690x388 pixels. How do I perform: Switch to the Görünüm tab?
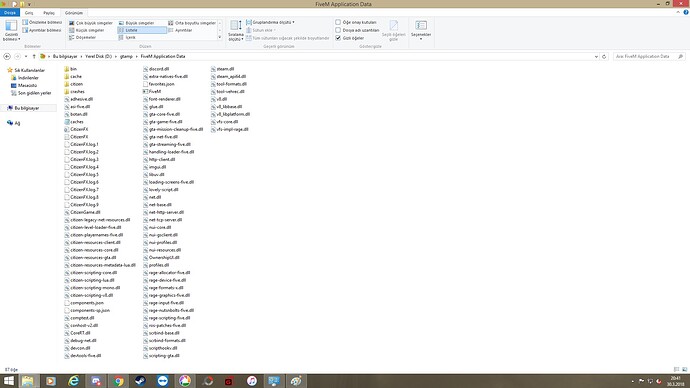tap(74, 13)
